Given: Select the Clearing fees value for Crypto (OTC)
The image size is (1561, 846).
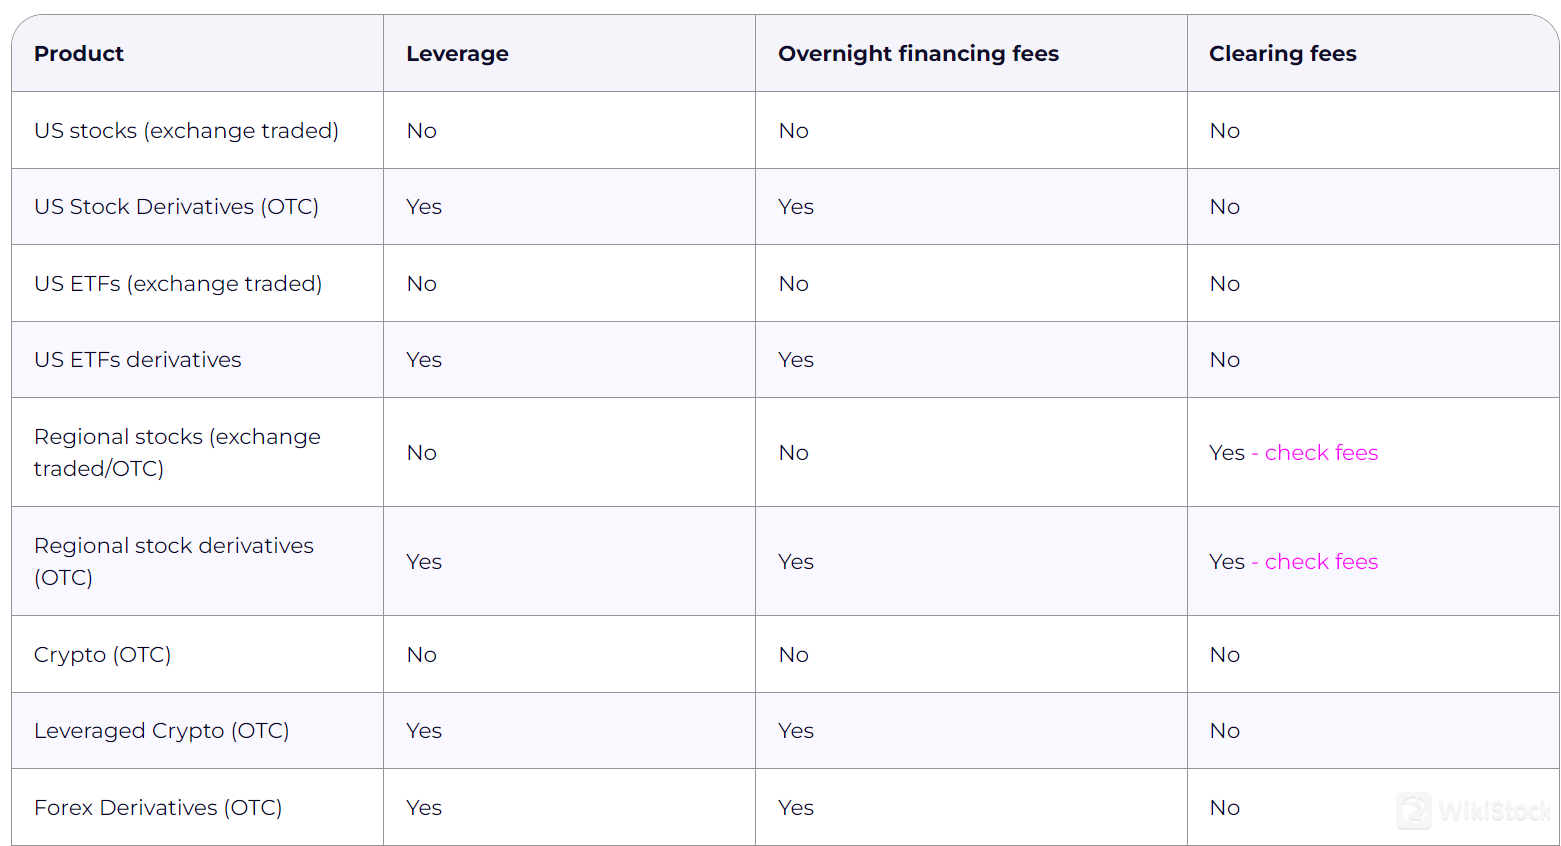Looking at the screenshot, I should point(1224,655).
